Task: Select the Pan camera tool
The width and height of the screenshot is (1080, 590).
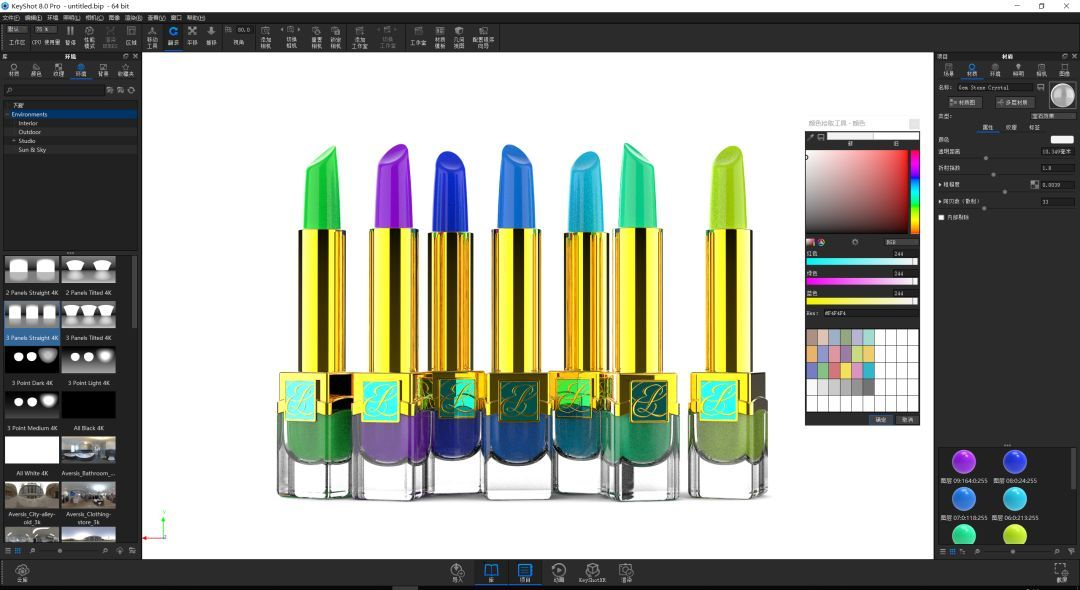Action: [192, 35]
